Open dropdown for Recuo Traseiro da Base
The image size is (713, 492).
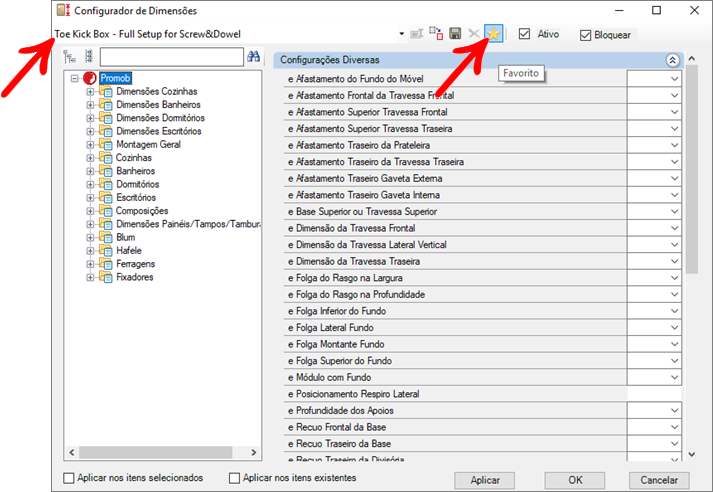[674, 444]
